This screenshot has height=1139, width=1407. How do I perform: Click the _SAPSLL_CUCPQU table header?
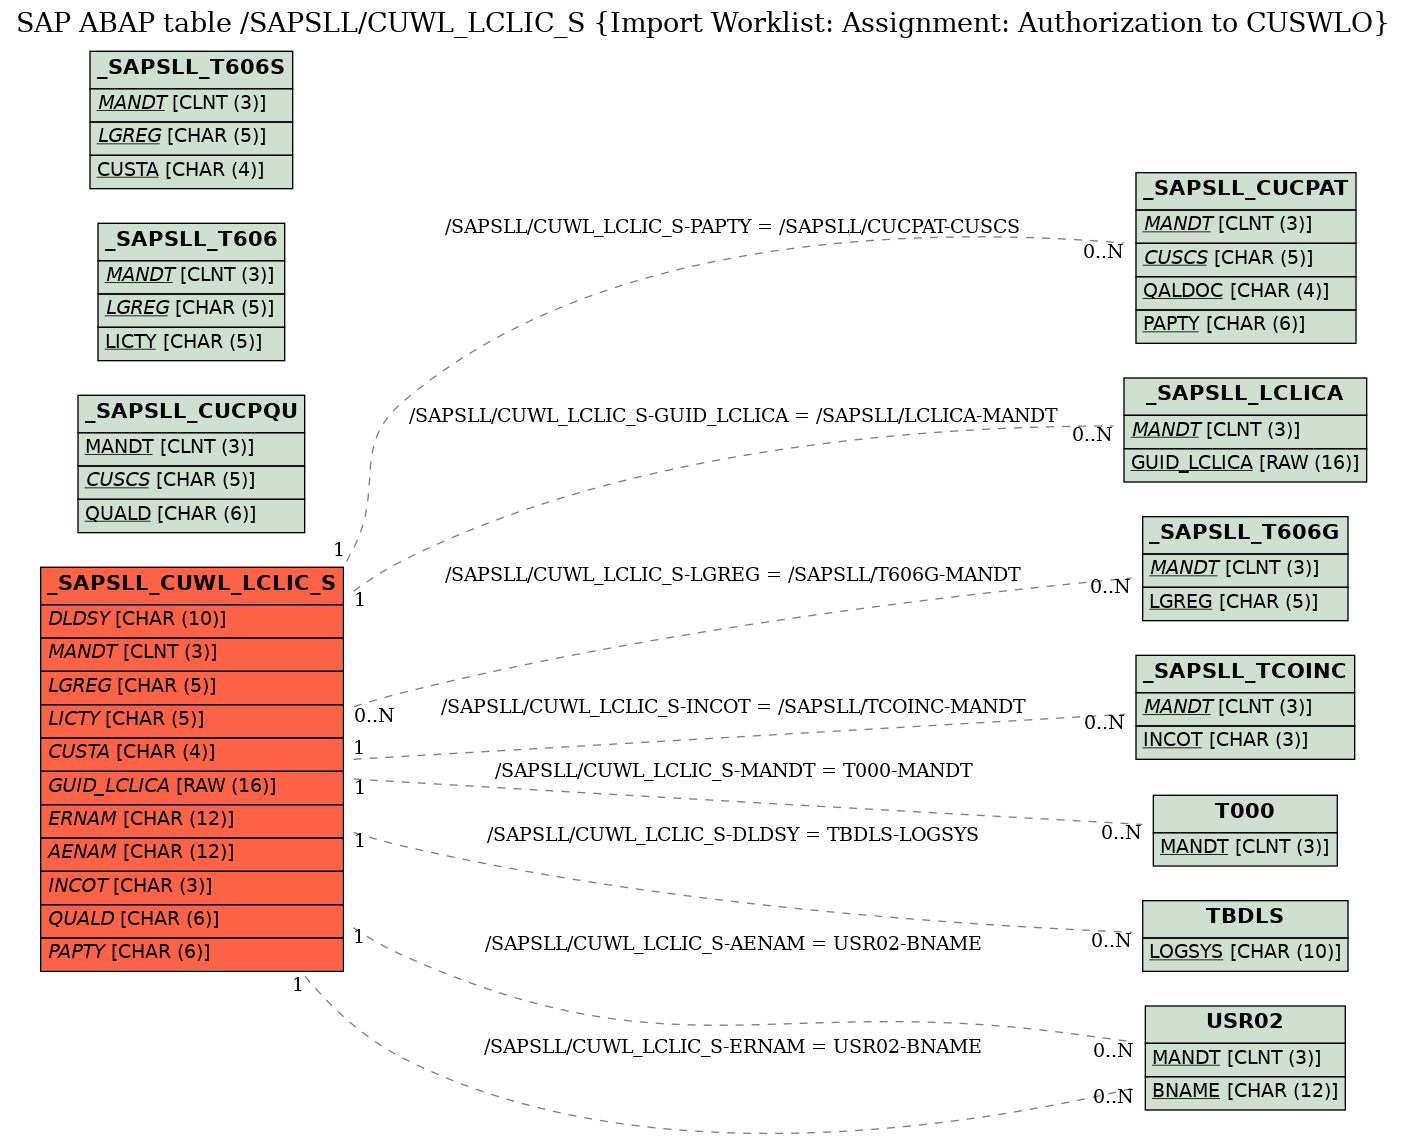(x=191, y=413)
